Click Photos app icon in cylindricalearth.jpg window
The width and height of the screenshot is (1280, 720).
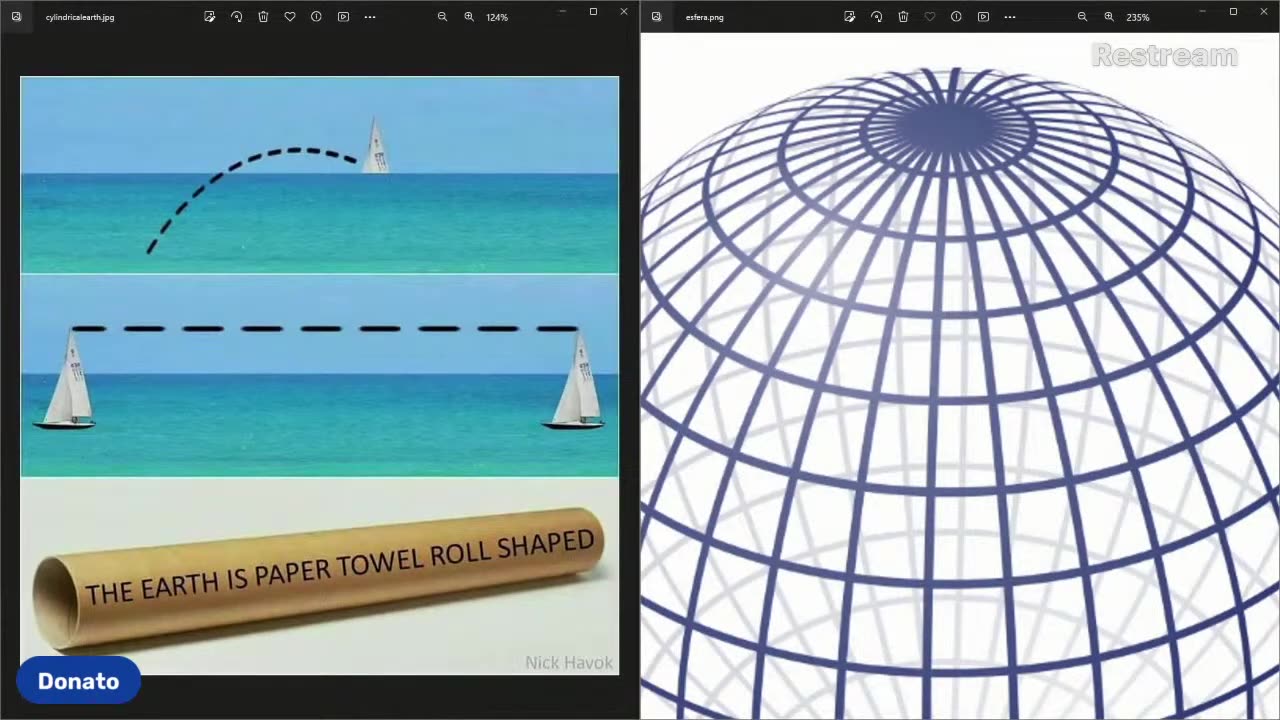click(x=16, y=17)
